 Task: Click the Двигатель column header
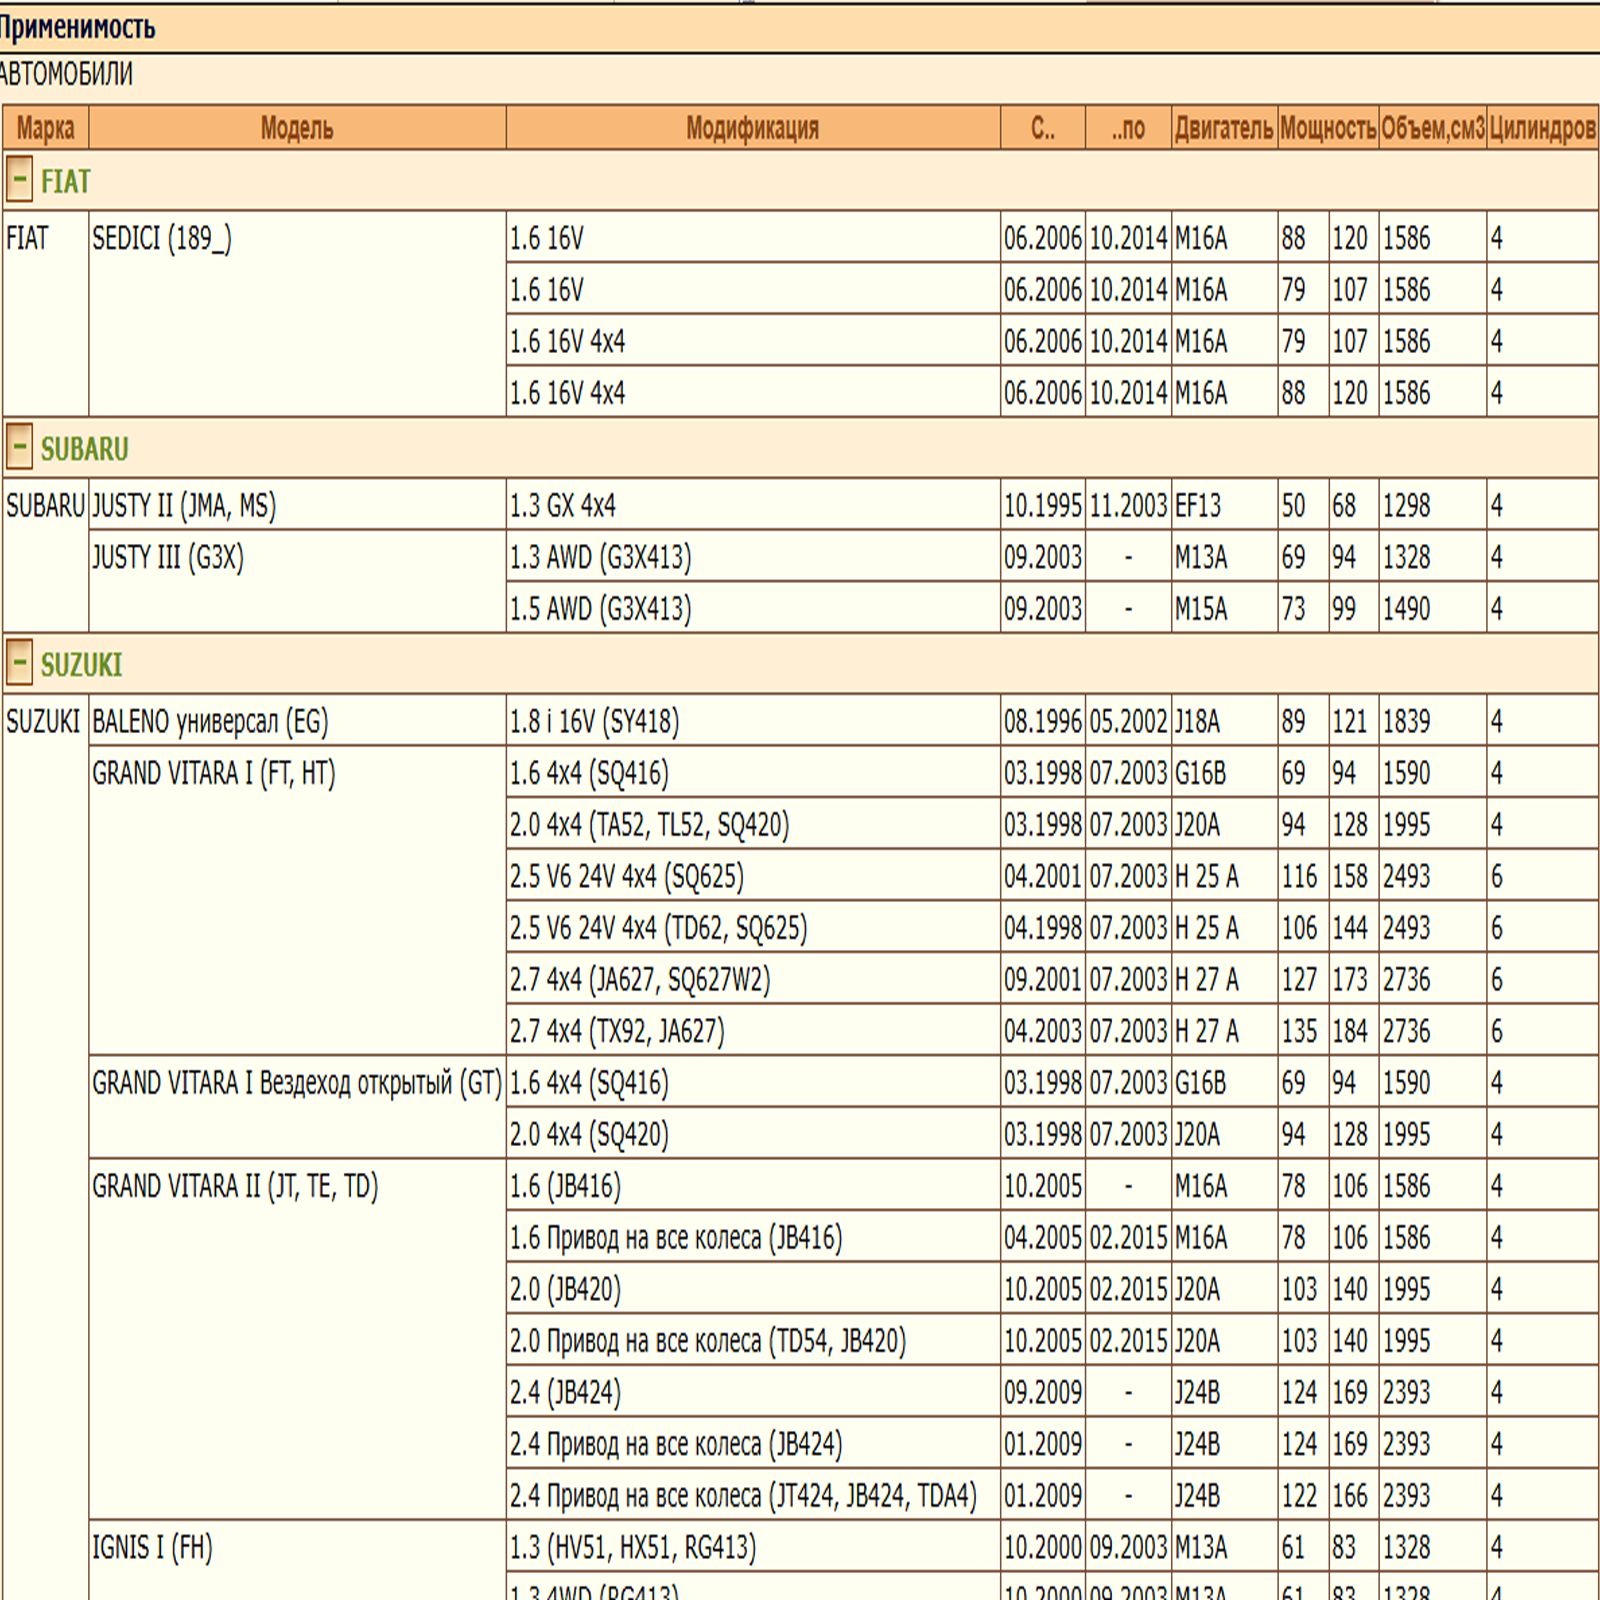pyautogui.click(x=1224, y=128)
